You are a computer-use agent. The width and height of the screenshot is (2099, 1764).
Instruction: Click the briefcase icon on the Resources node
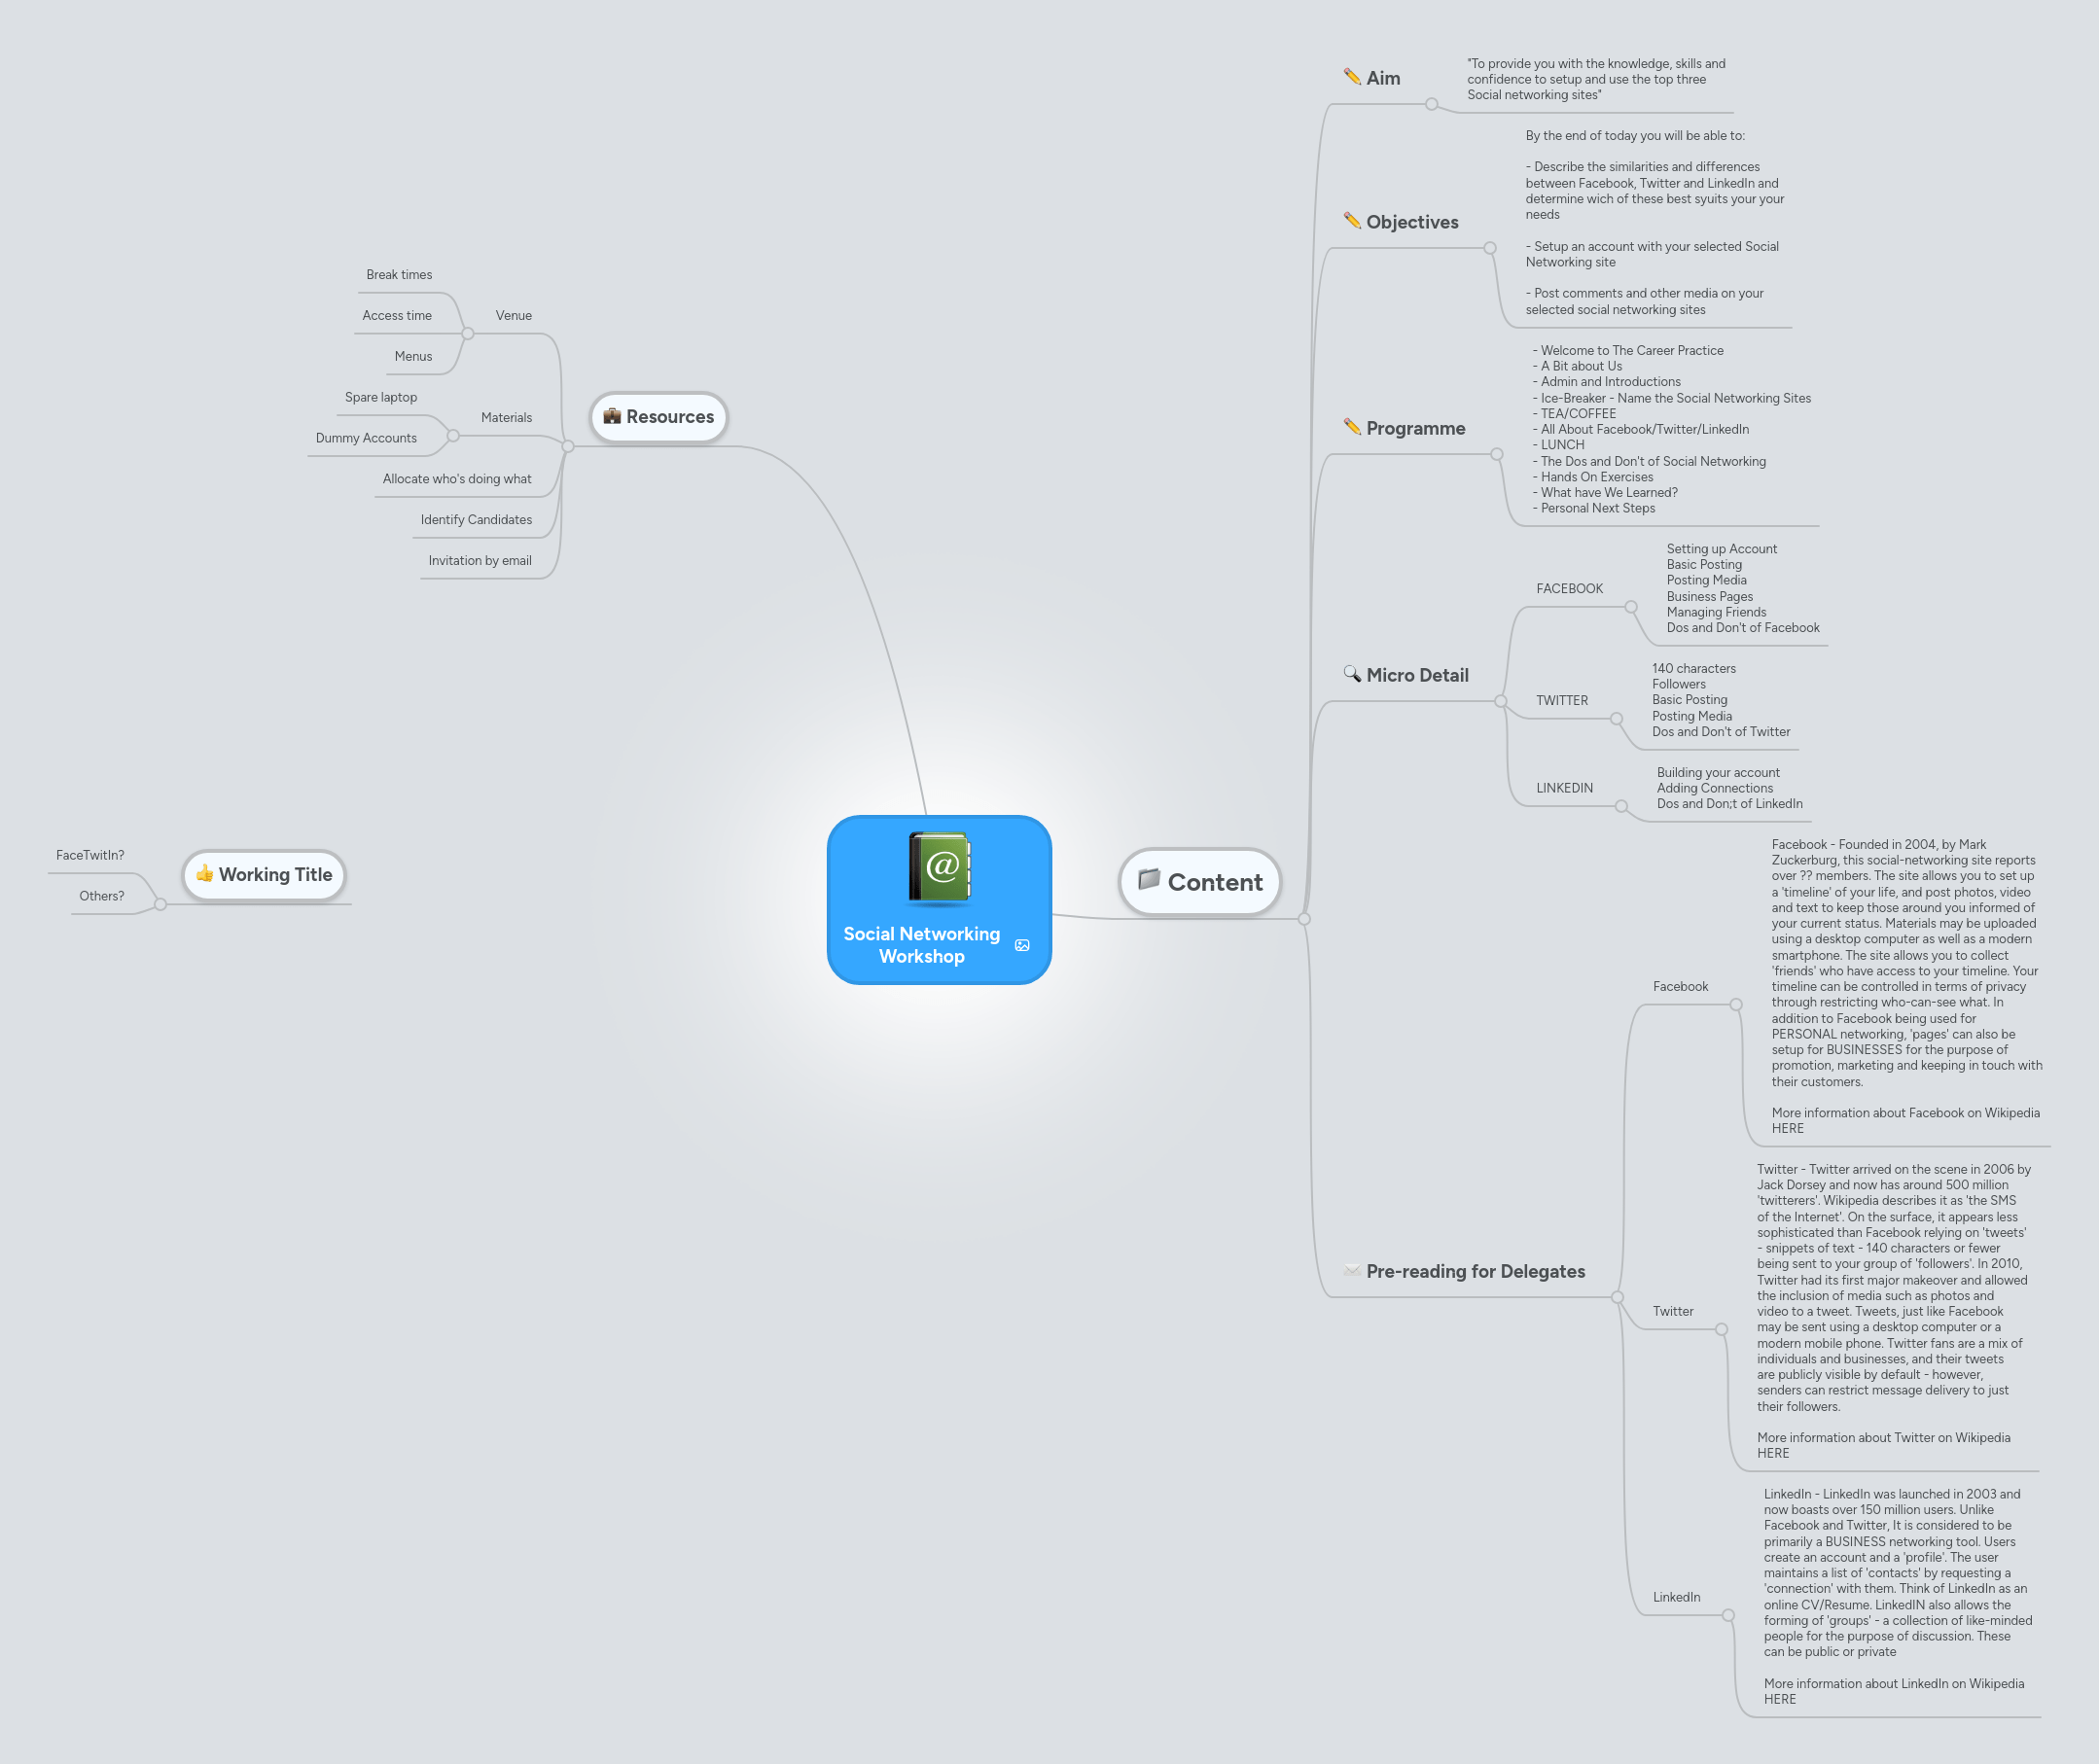(x=612, y=417)
